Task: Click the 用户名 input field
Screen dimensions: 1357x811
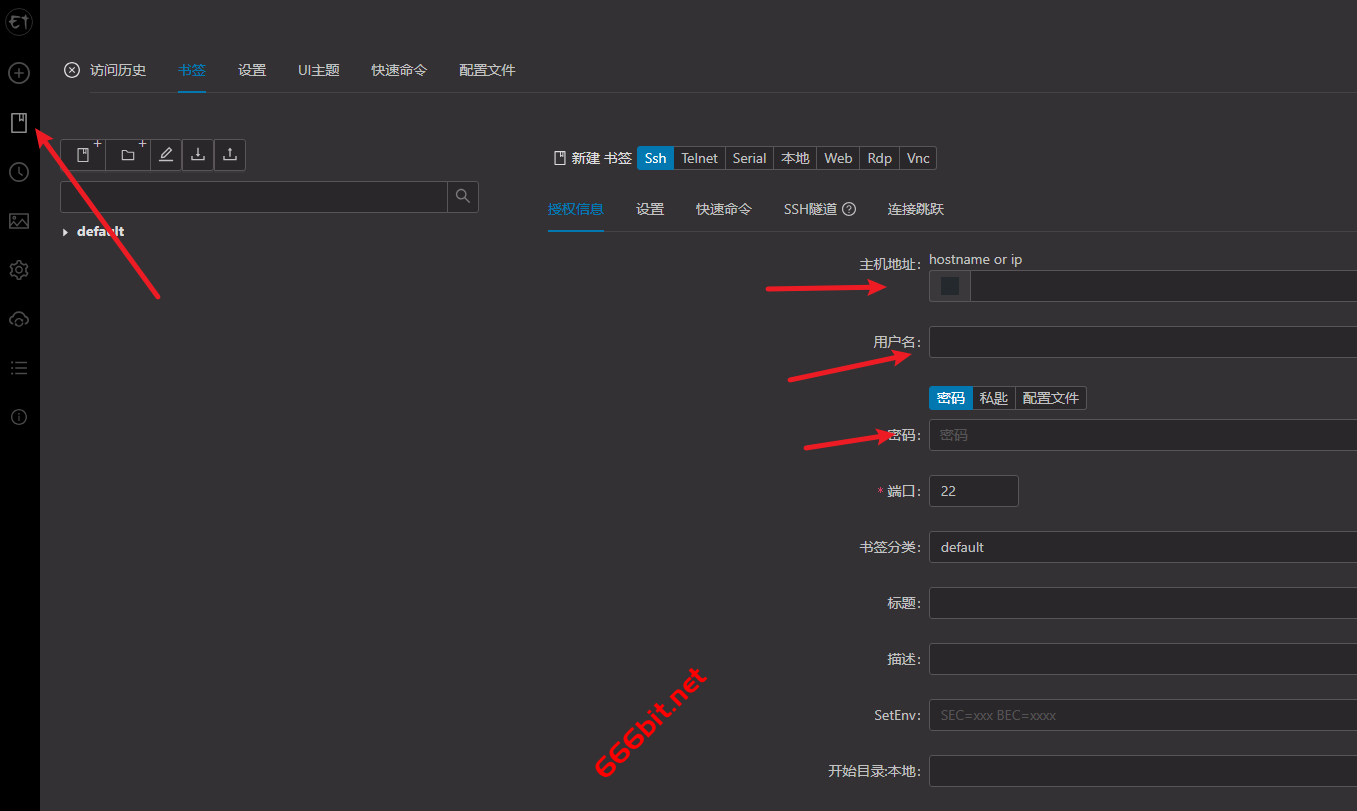Action: tap(1140, 342)
